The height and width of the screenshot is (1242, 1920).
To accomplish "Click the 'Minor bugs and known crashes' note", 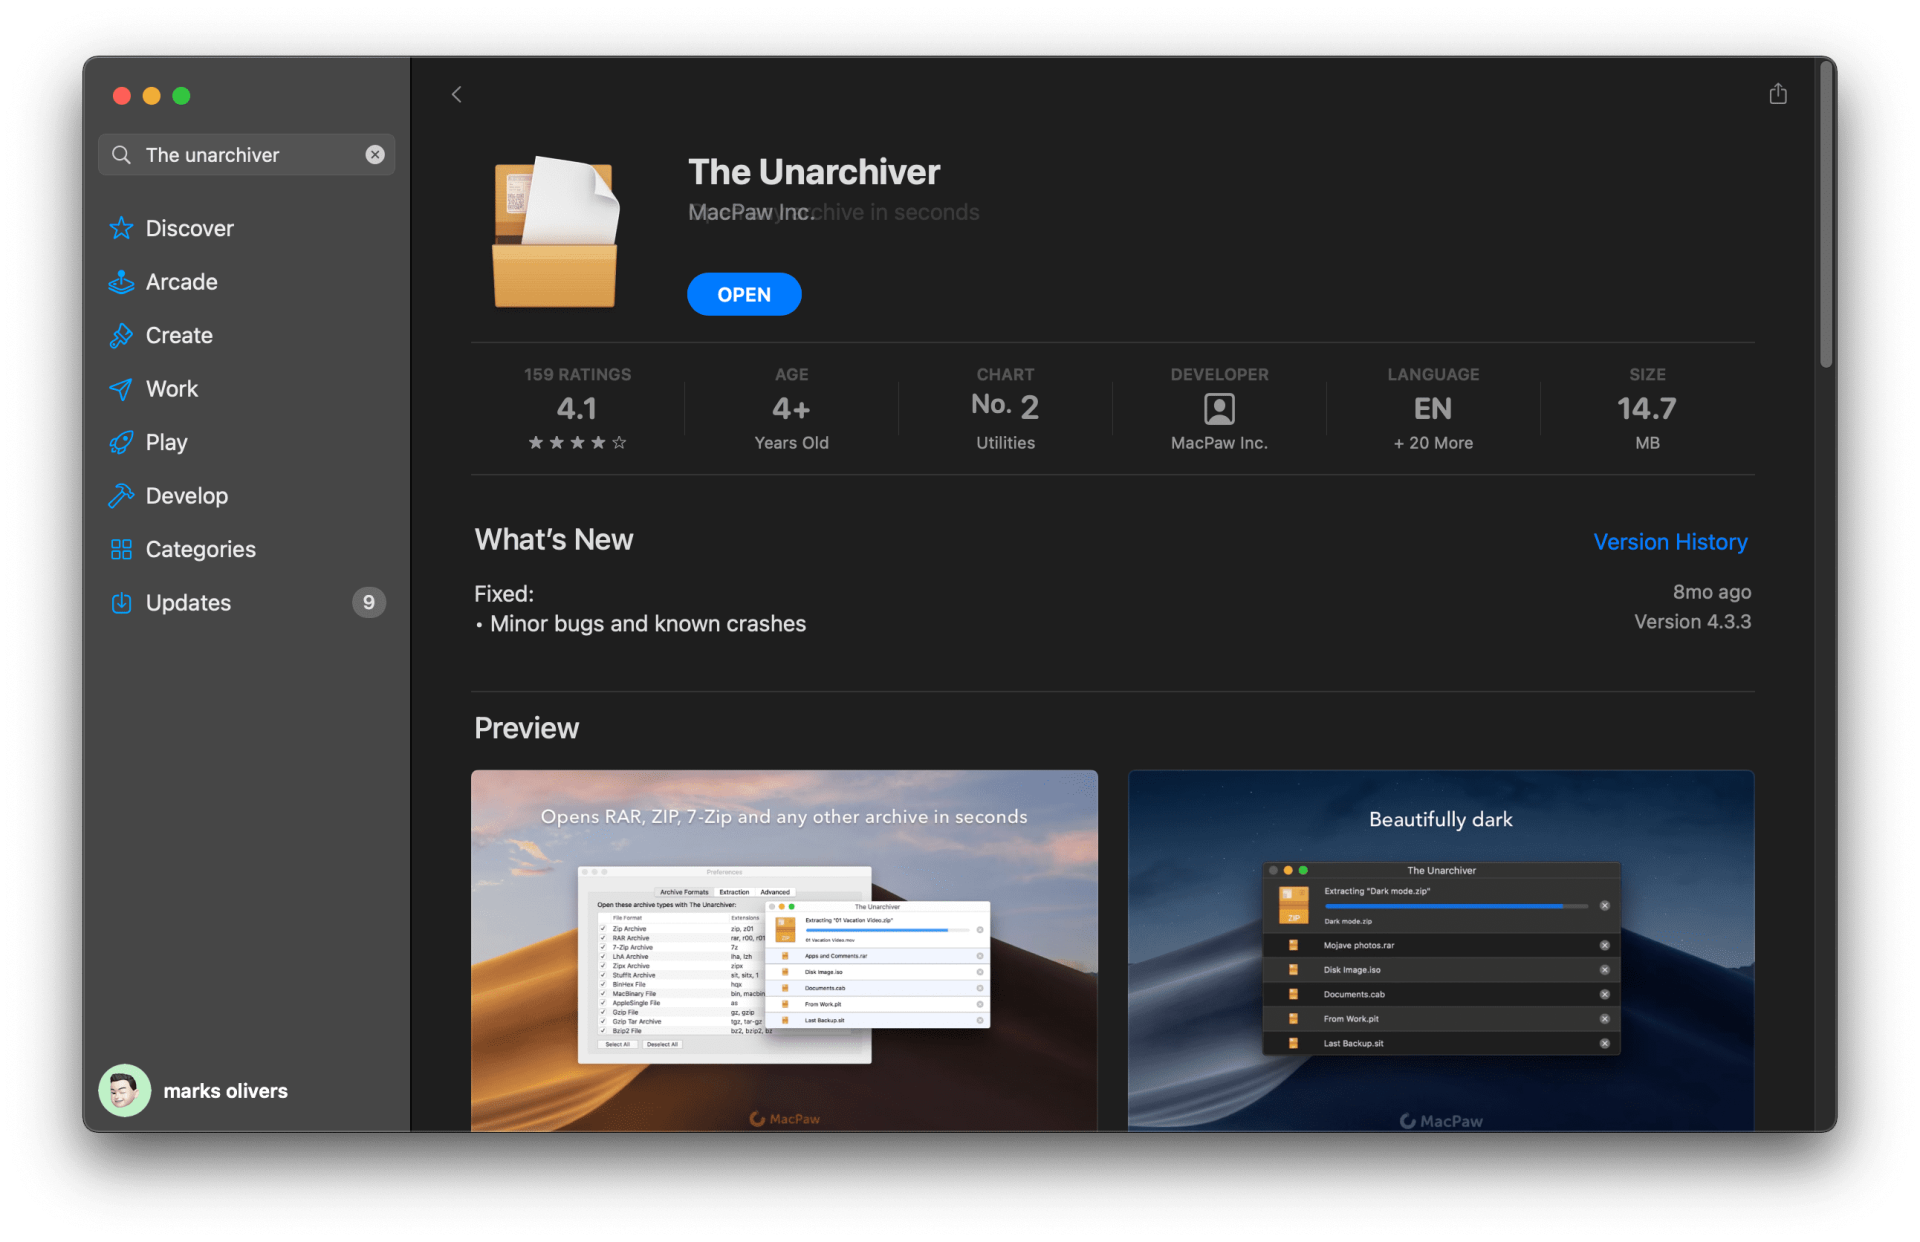I will click(647, 624).
